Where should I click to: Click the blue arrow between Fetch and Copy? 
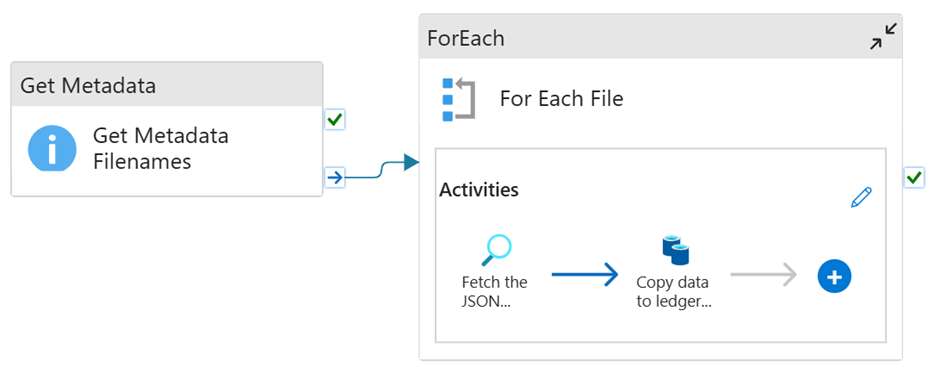click(x=585, y=274)
